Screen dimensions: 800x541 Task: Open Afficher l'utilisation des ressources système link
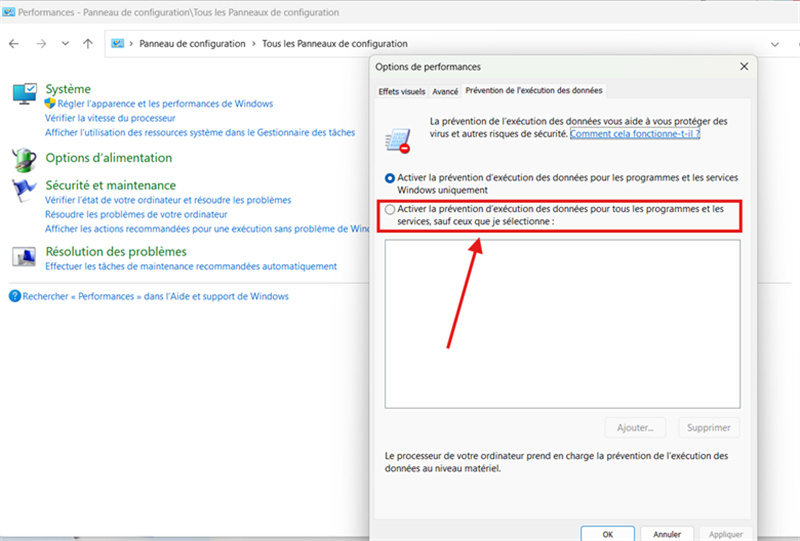tap(200, 133)
